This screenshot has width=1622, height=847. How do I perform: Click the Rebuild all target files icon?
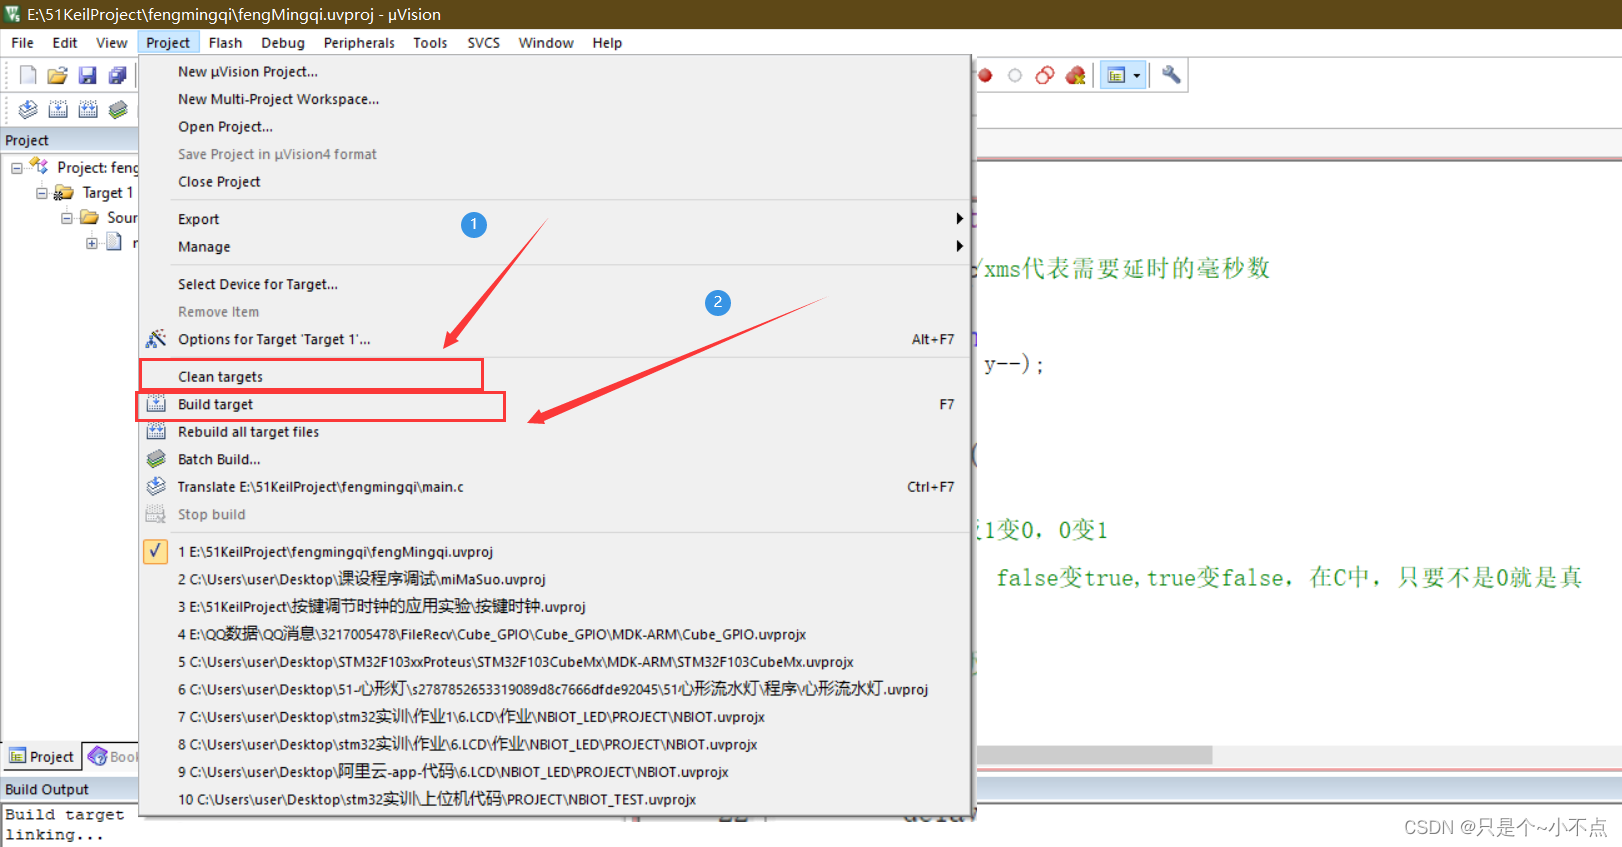156,432
